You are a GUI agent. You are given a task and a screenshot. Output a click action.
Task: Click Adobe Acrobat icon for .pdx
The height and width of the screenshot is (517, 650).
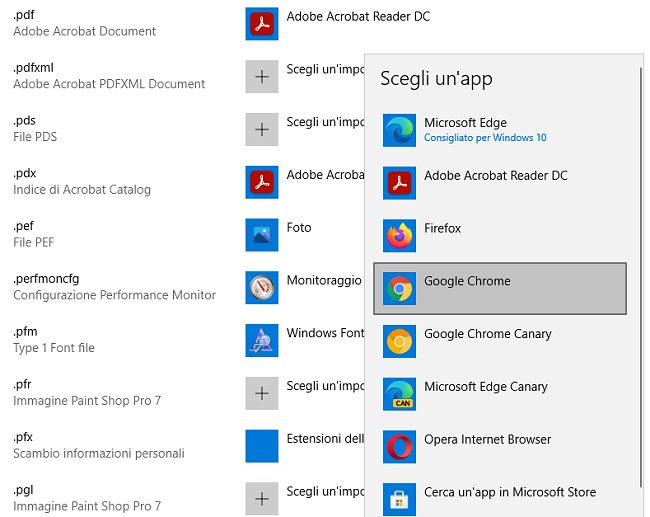point(262,182)
